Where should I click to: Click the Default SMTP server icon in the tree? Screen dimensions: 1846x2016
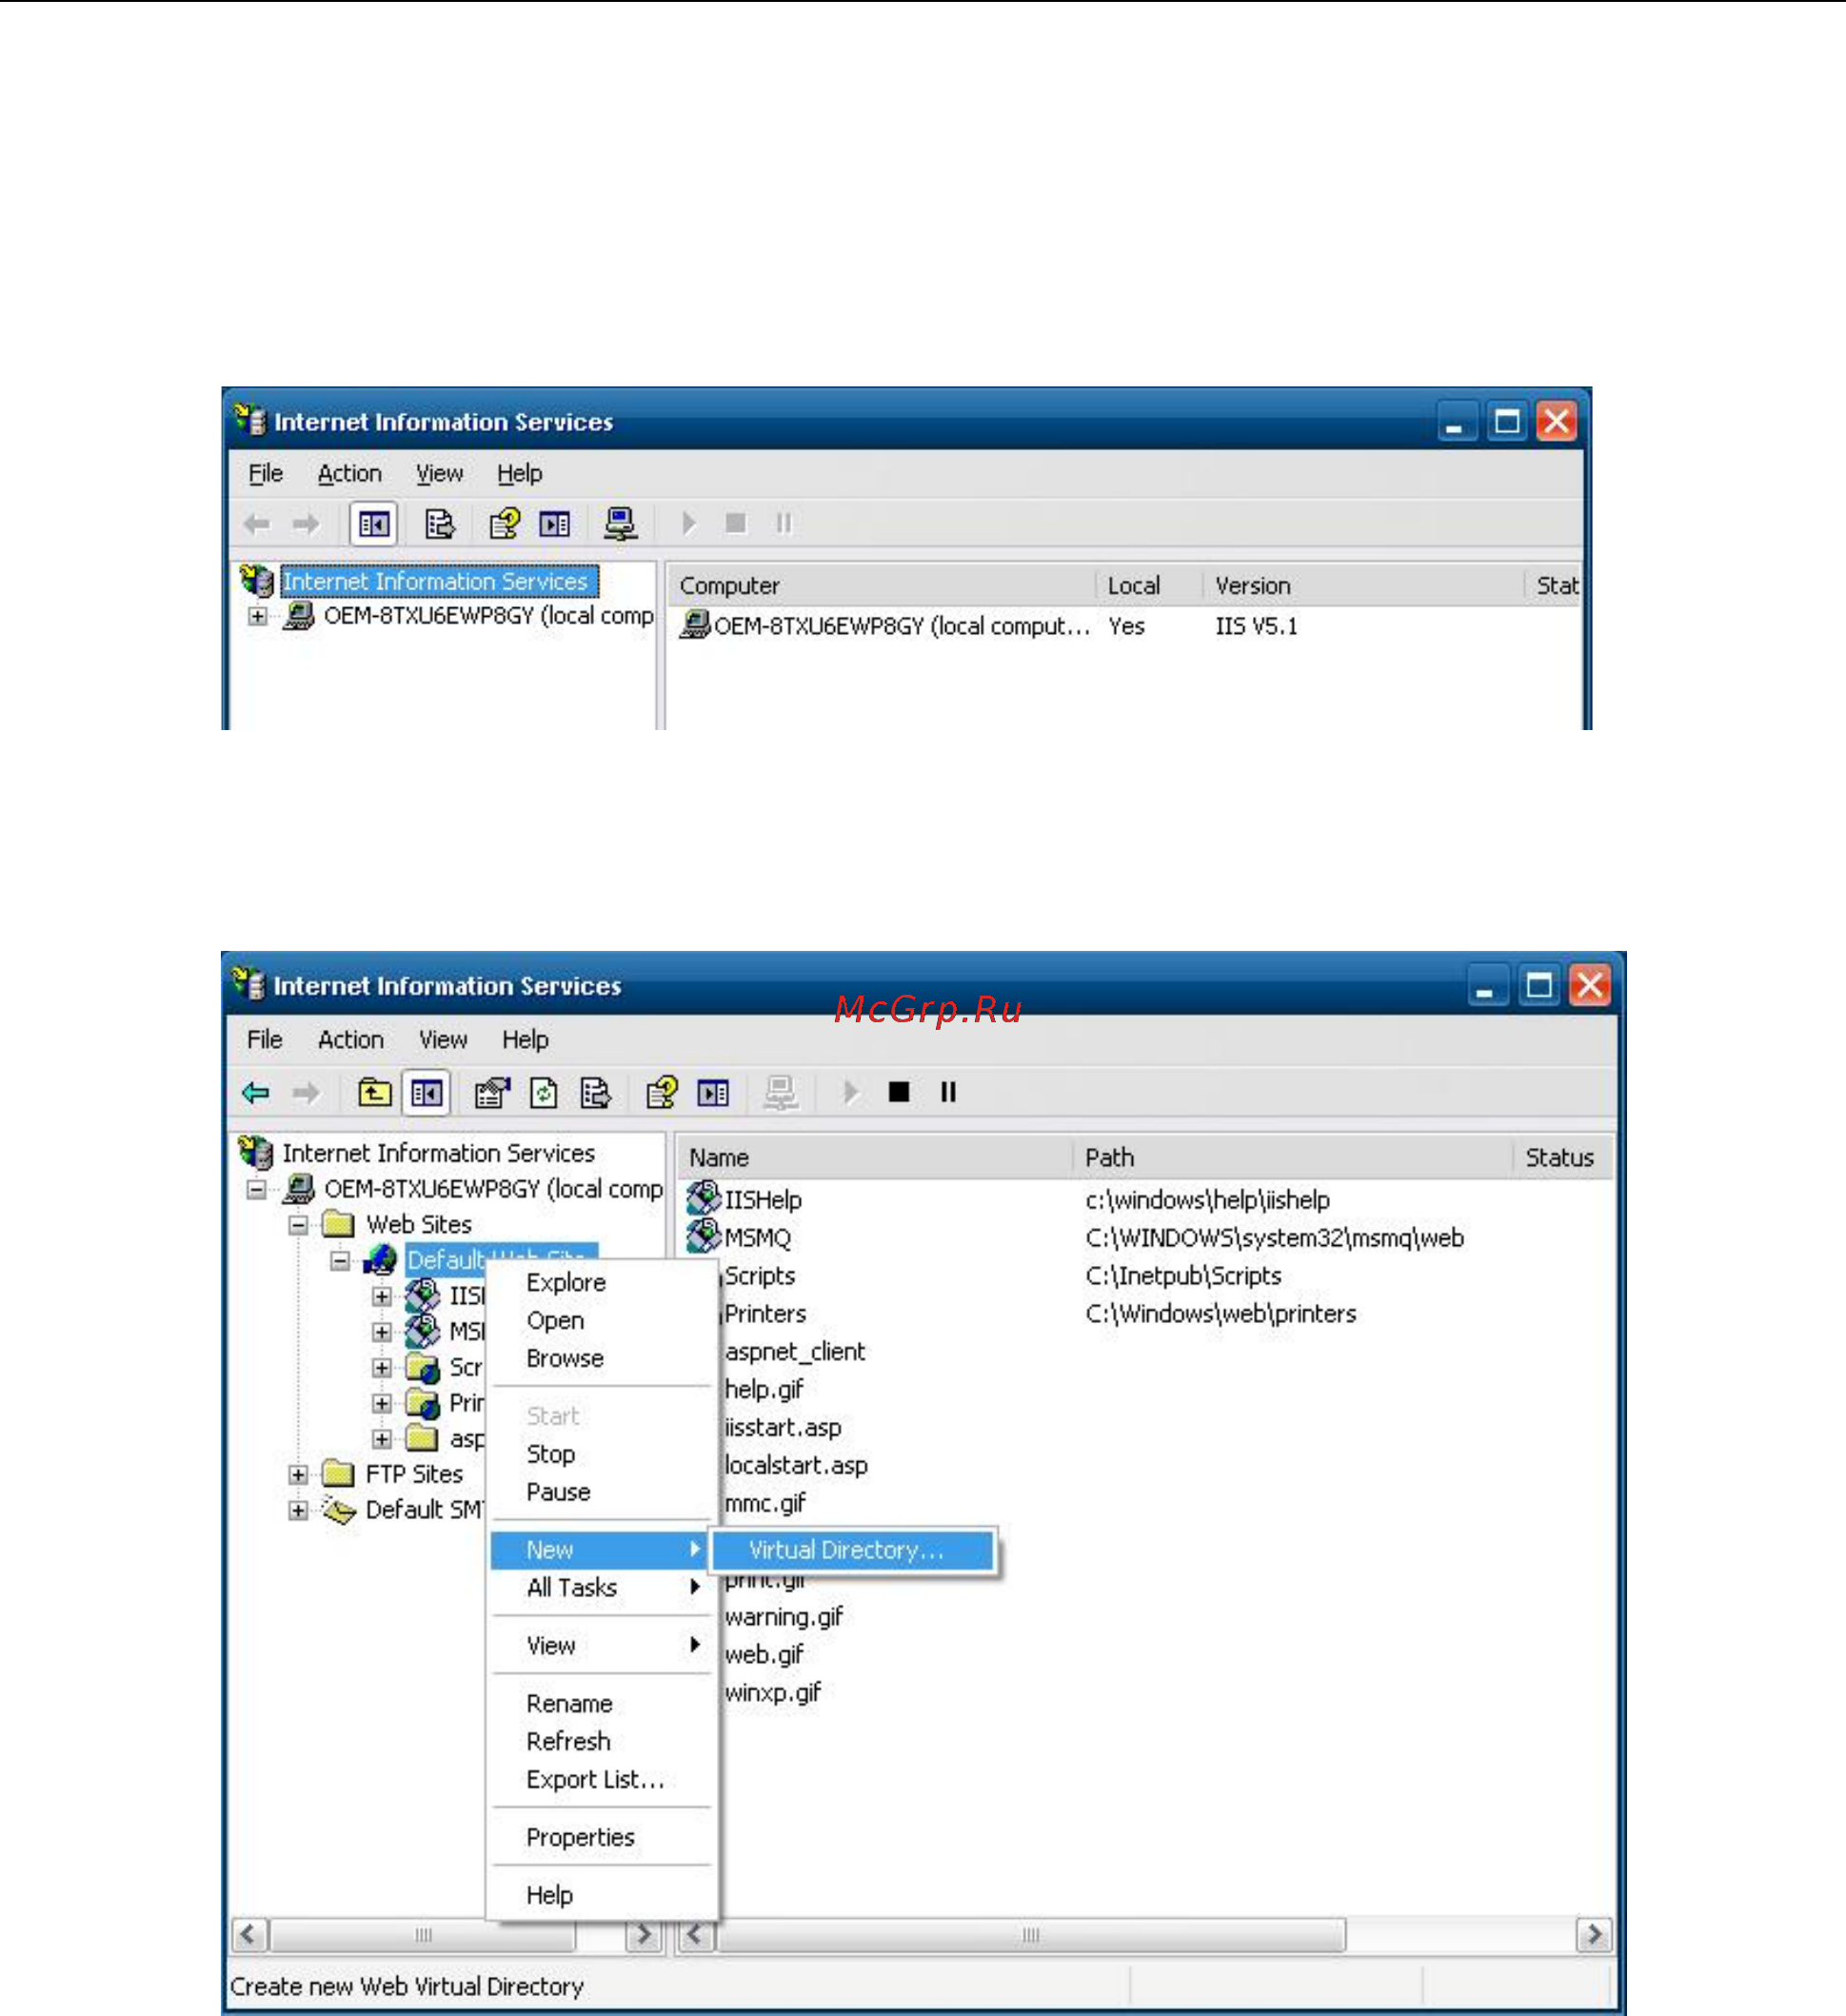(x=339, y=1510)
